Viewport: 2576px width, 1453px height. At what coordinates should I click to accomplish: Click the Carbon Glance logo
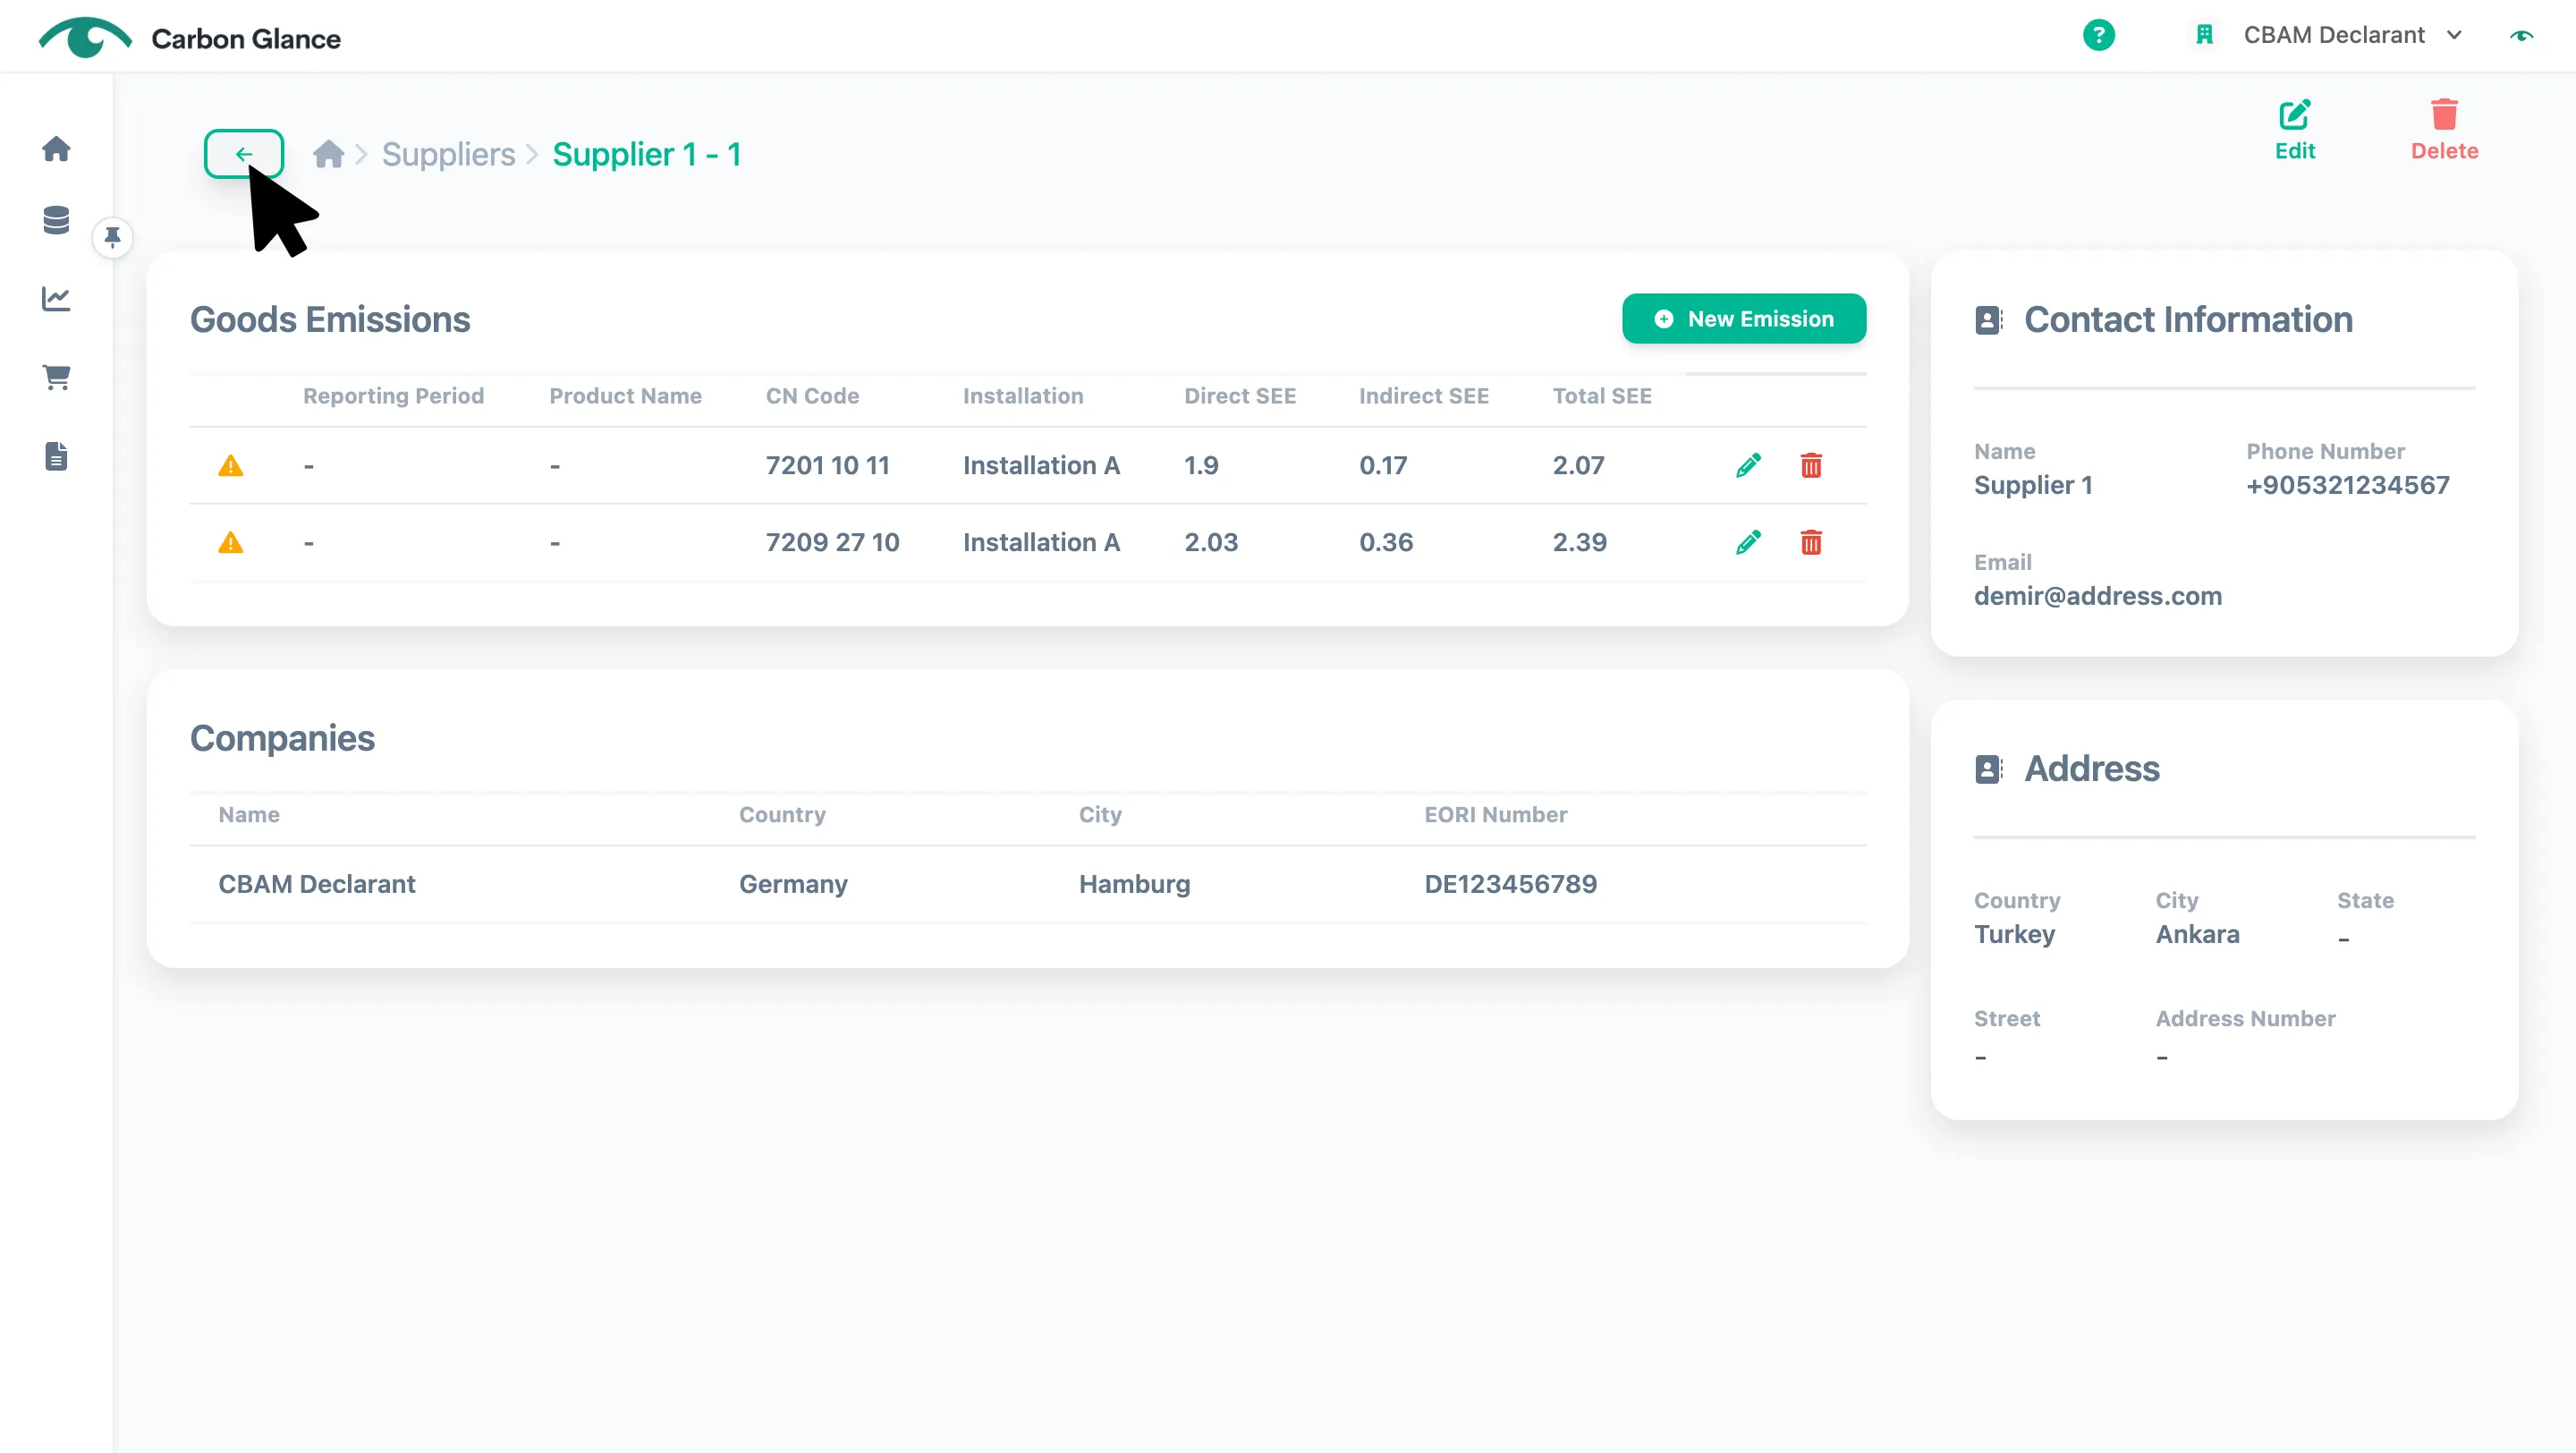click(189, 37)
